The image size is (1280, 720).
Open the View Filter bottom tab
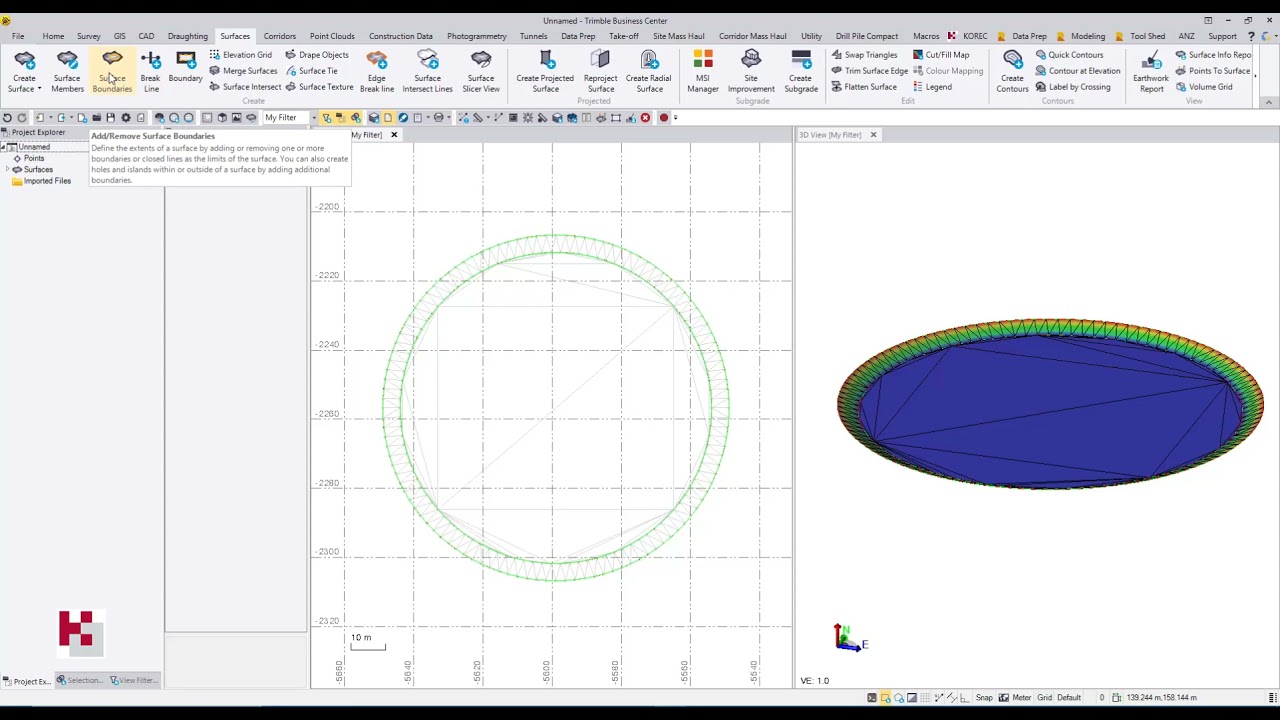click(132, 681)
